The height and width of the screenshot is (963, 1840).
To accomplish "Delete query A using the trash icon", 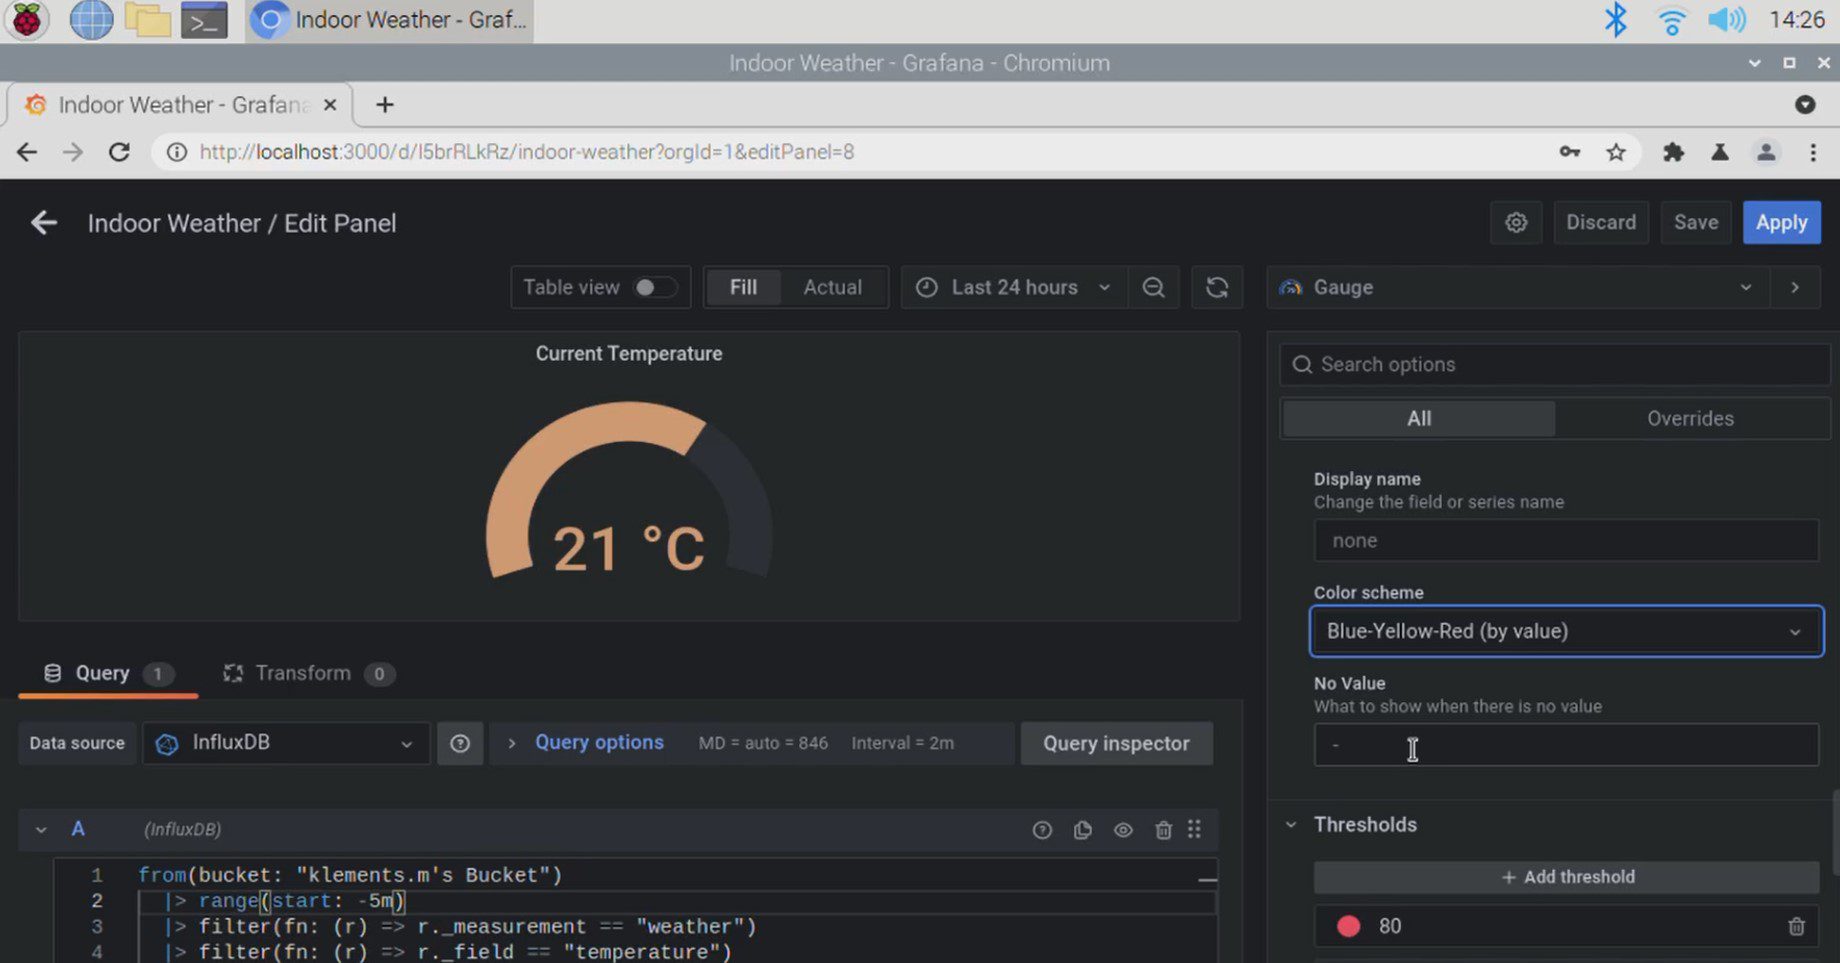I will tap(1163, 830).
